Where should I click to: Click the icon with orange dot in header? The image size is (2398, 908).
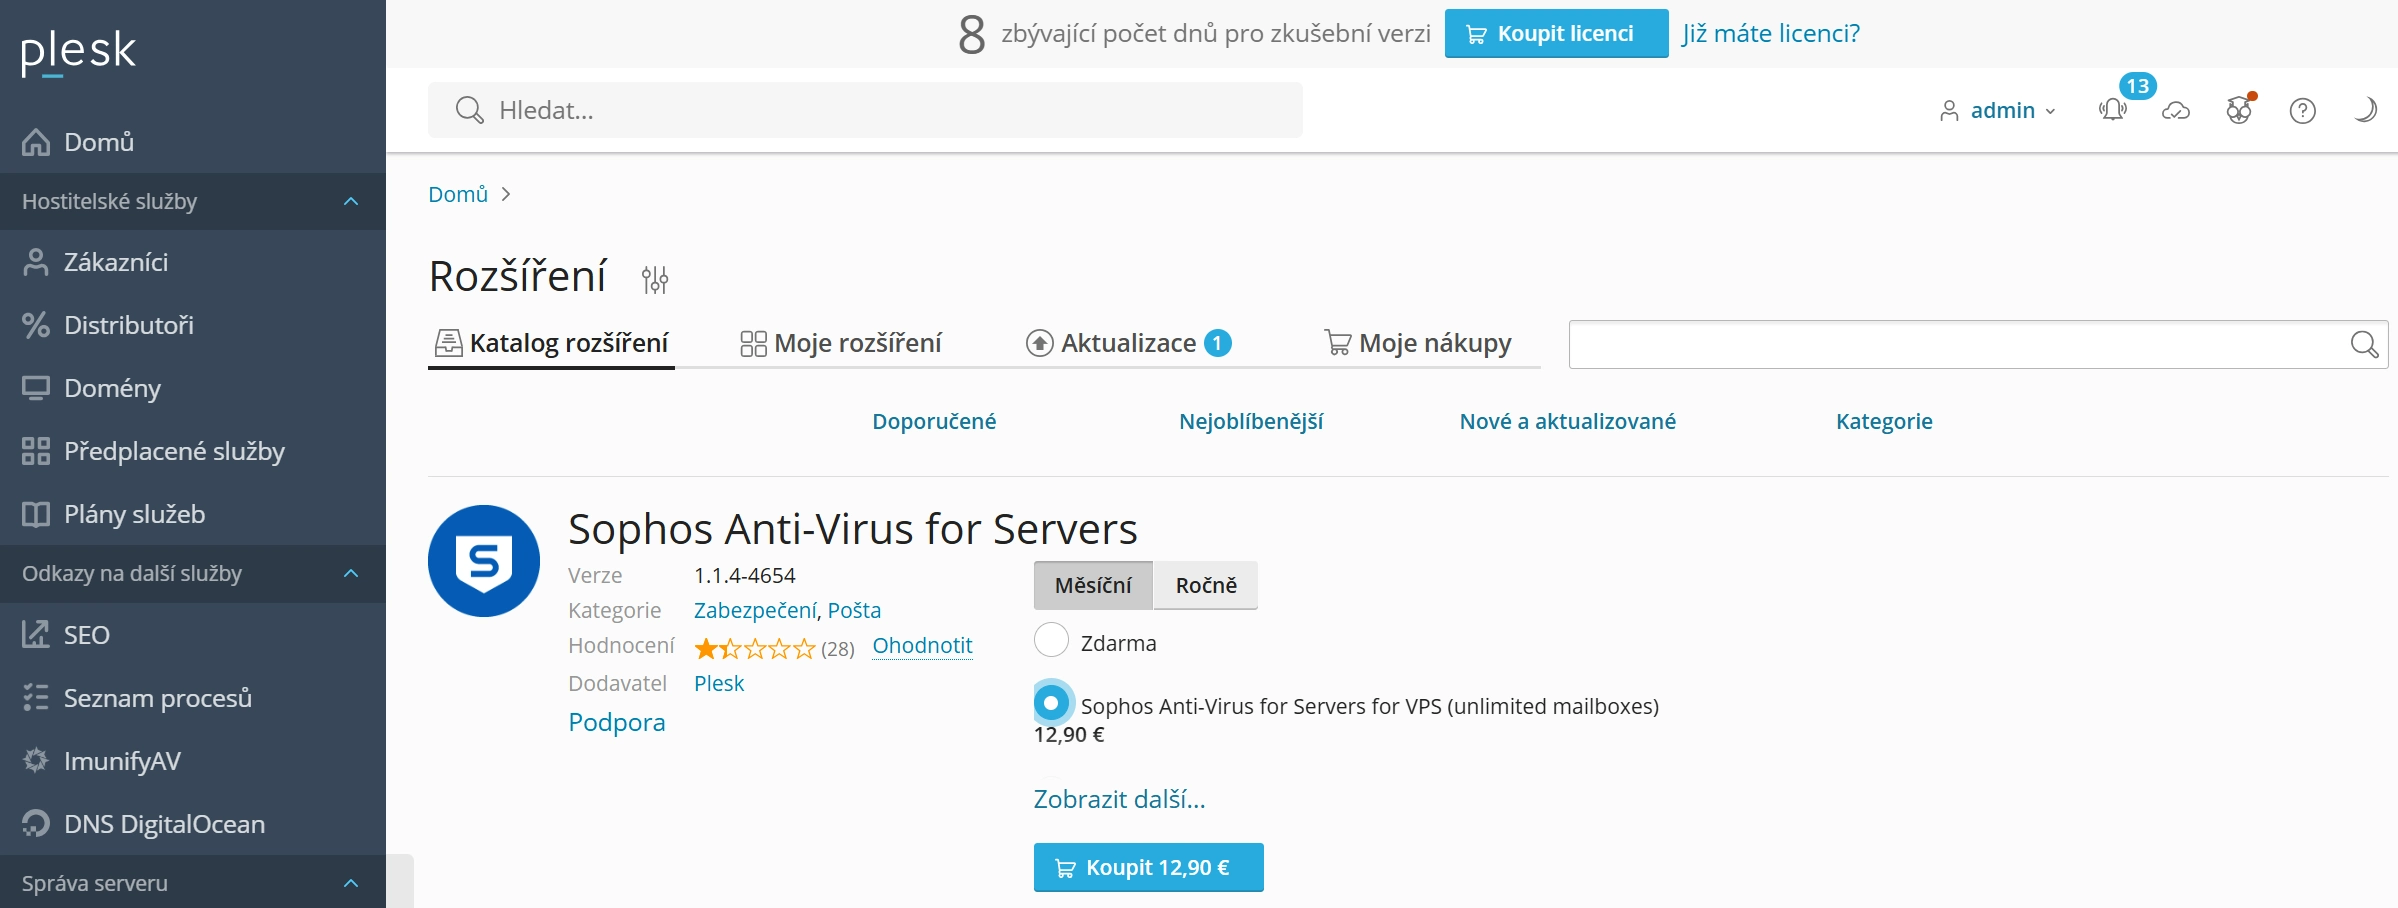2239,110
